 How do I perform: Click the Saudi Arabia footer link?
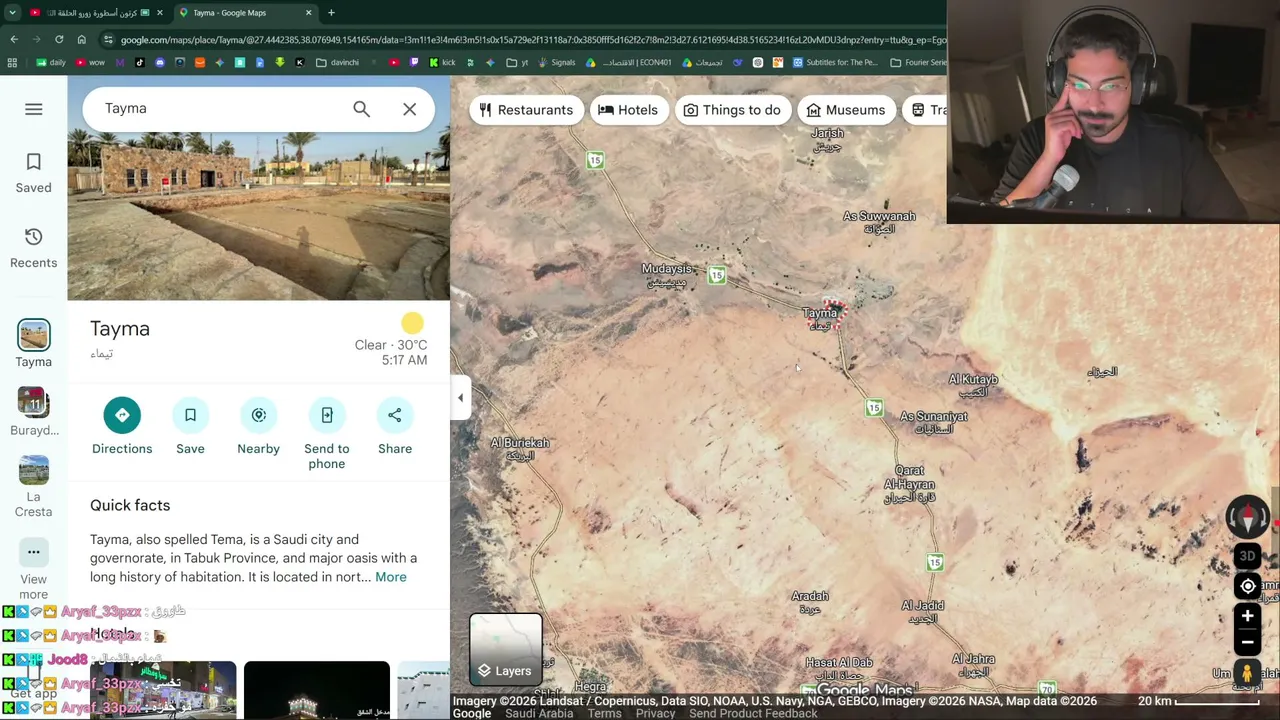pyautogui.click(x=539, y=713)
